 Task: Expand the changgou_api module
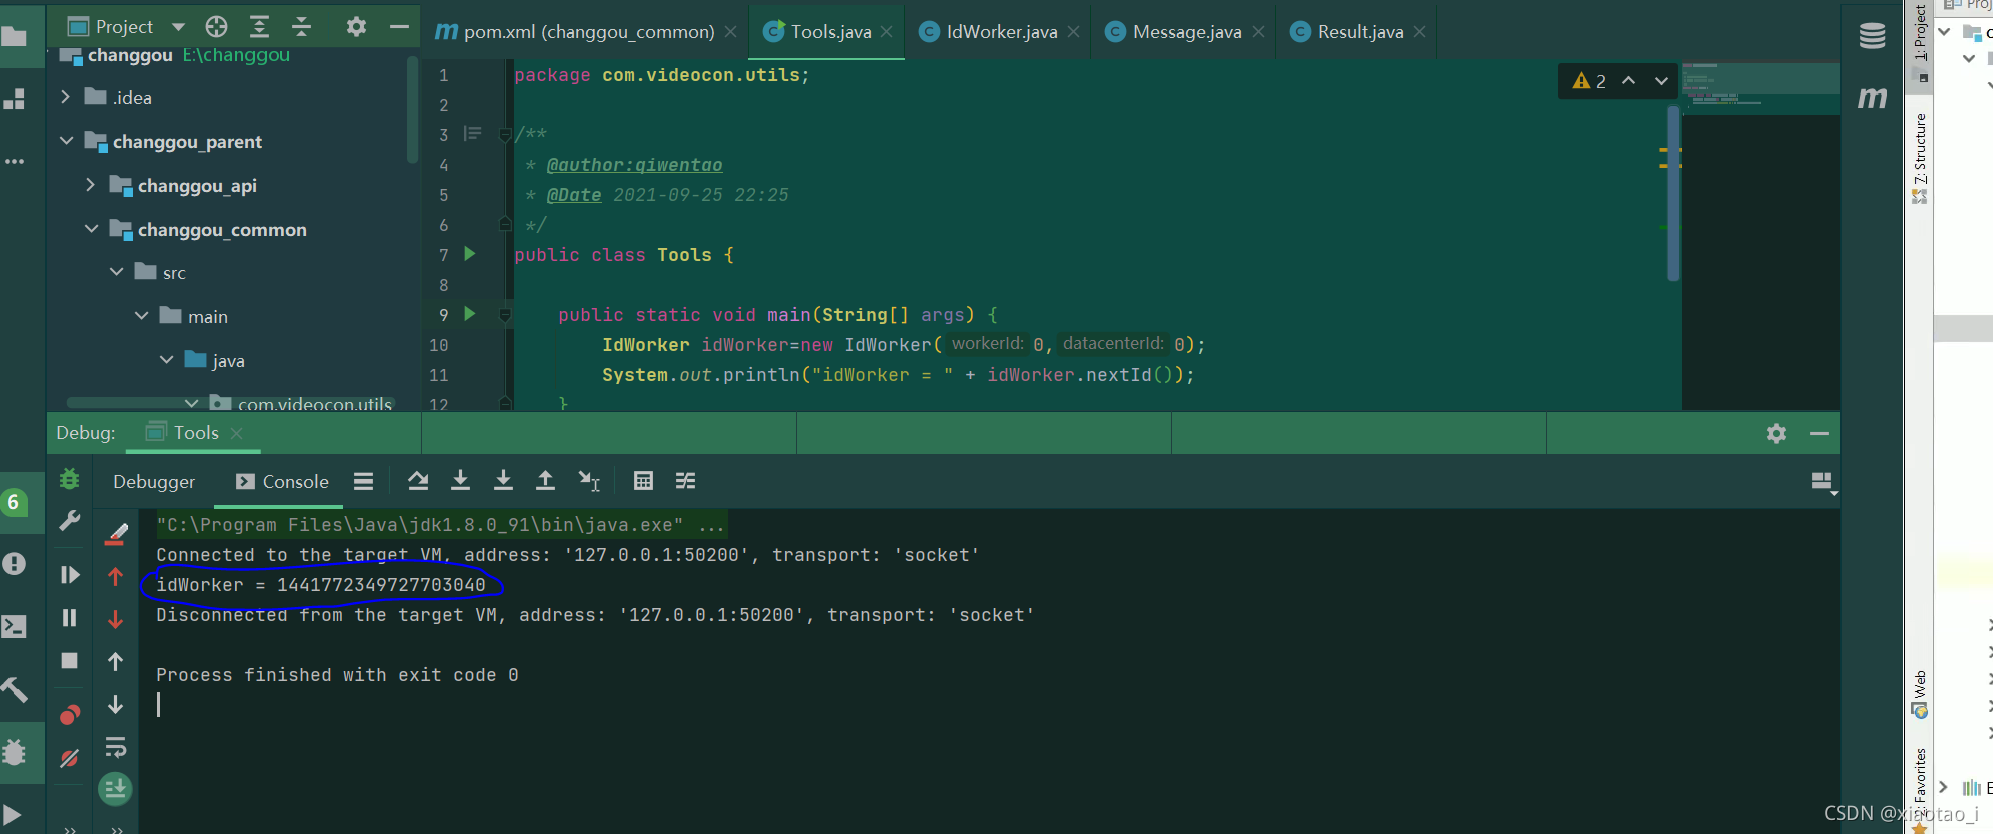tap(90, 185)
